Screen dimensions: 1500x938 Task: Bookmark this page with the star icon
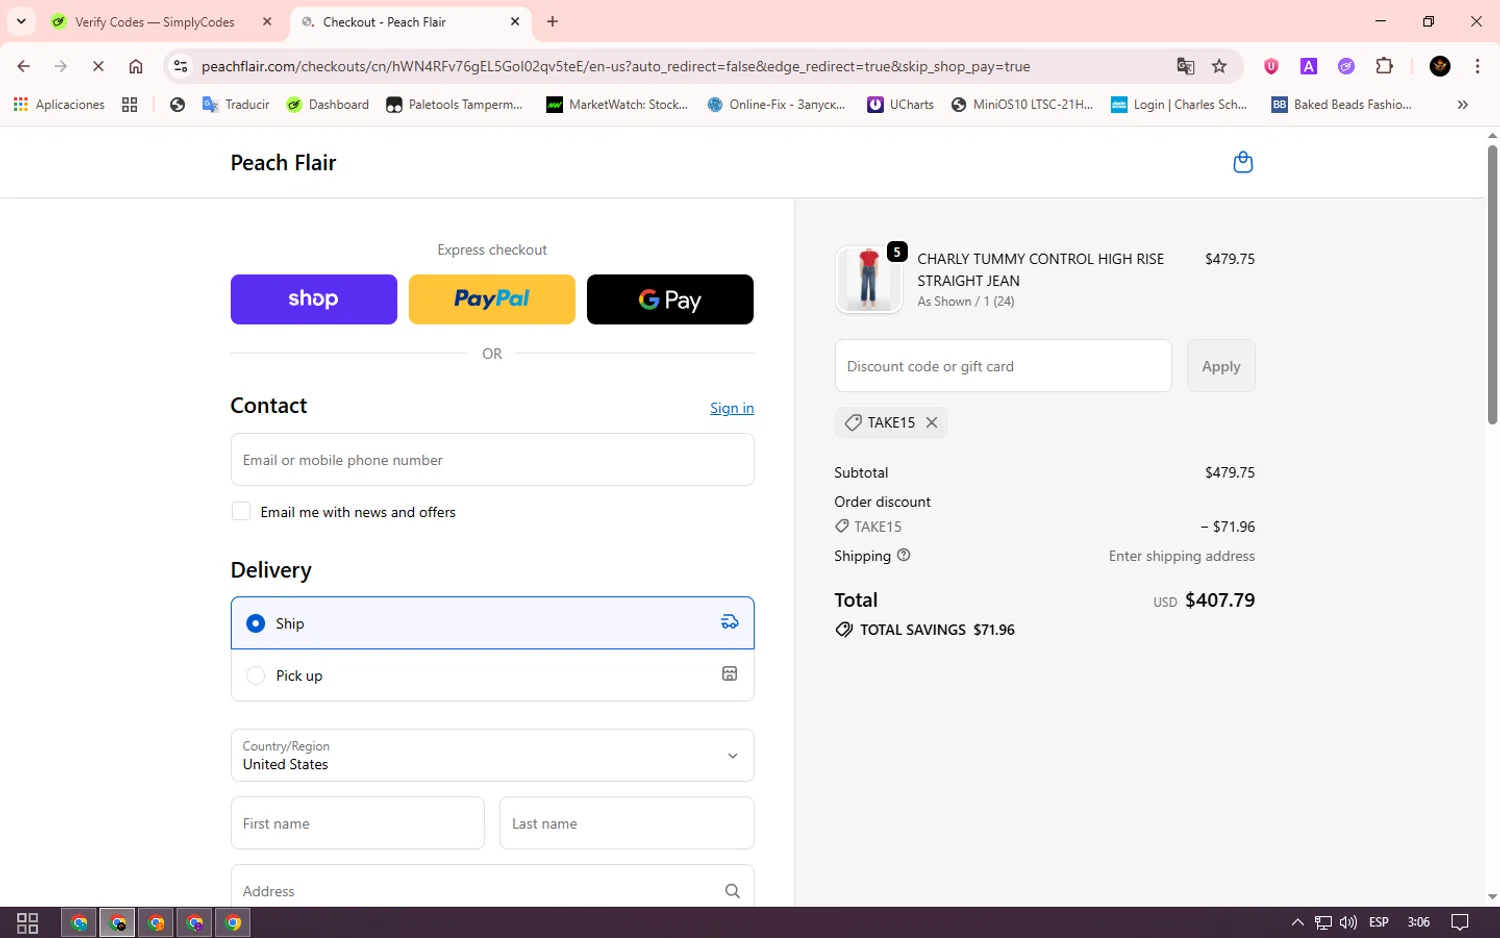tap(1219, 66)
